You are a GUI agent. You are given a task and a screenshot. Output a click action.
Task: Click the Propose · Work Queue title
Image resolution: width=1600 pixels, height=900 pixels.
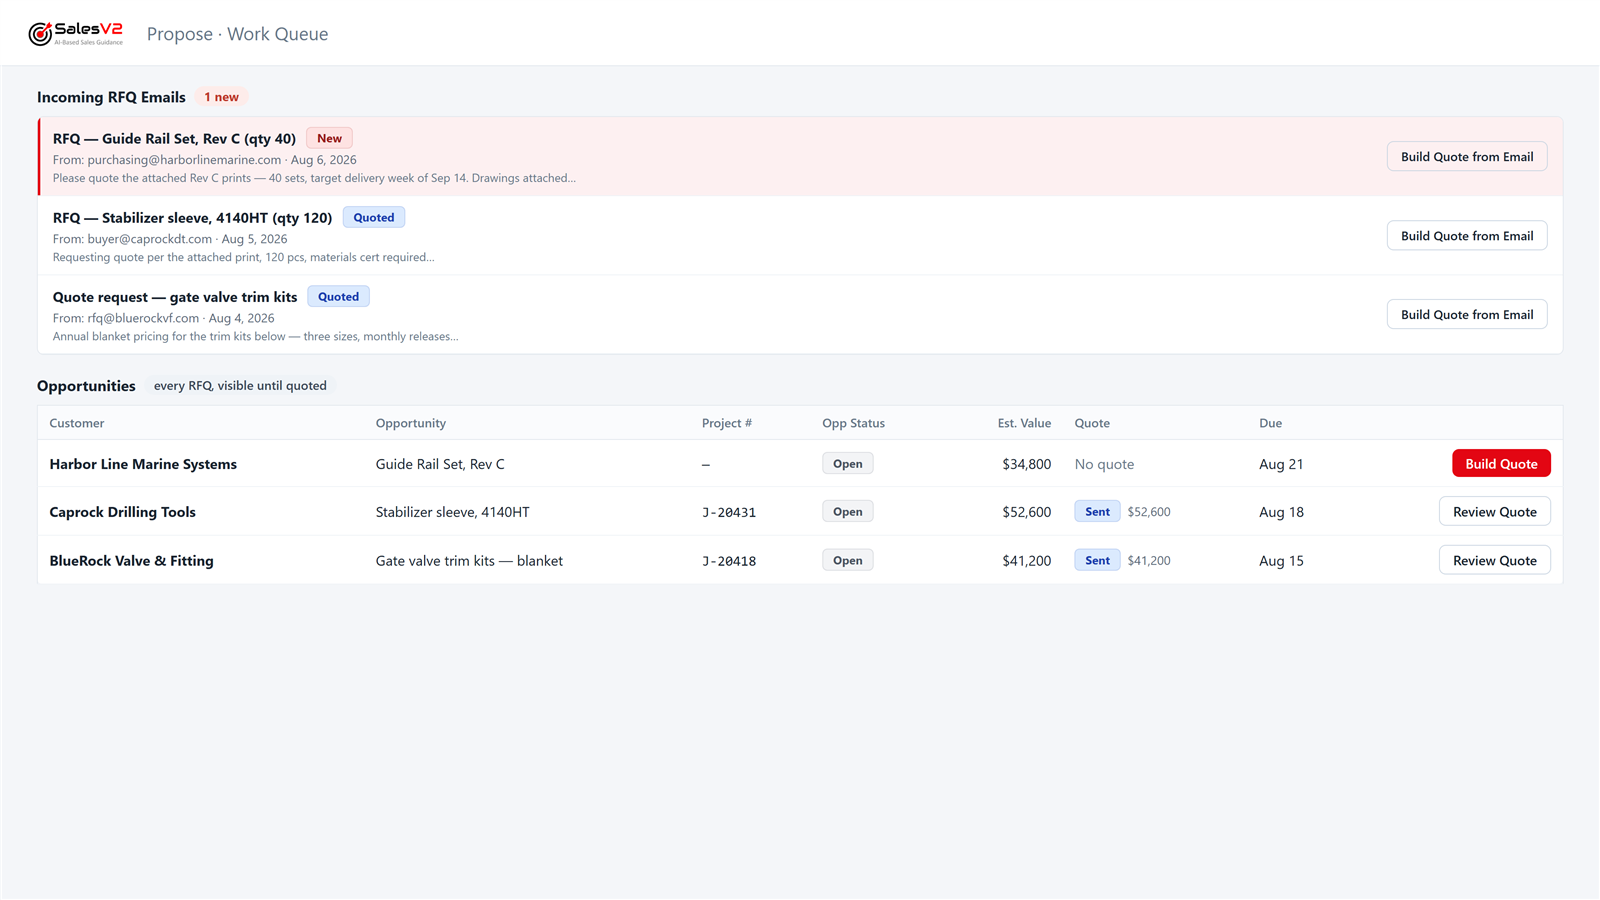click(x=237, y=34)
